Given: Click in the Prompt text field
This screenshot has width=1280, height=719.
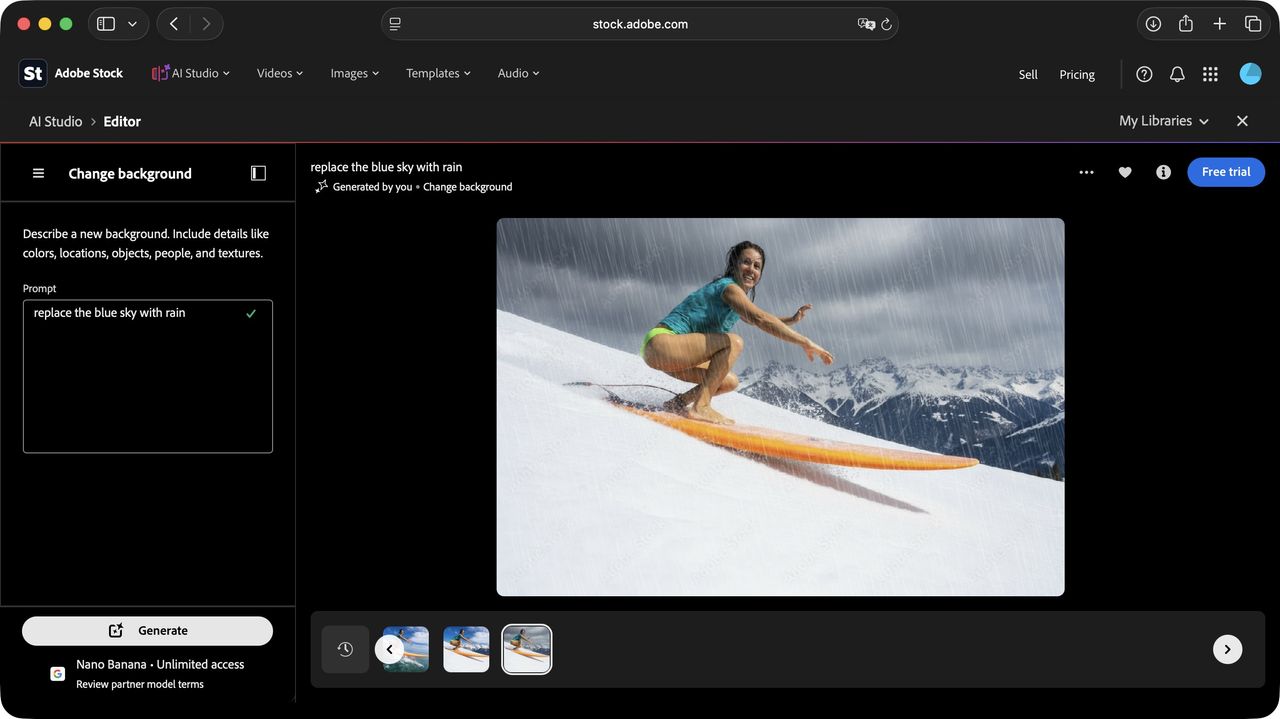Looking at the screenshot, I should (x=148, y=376).
